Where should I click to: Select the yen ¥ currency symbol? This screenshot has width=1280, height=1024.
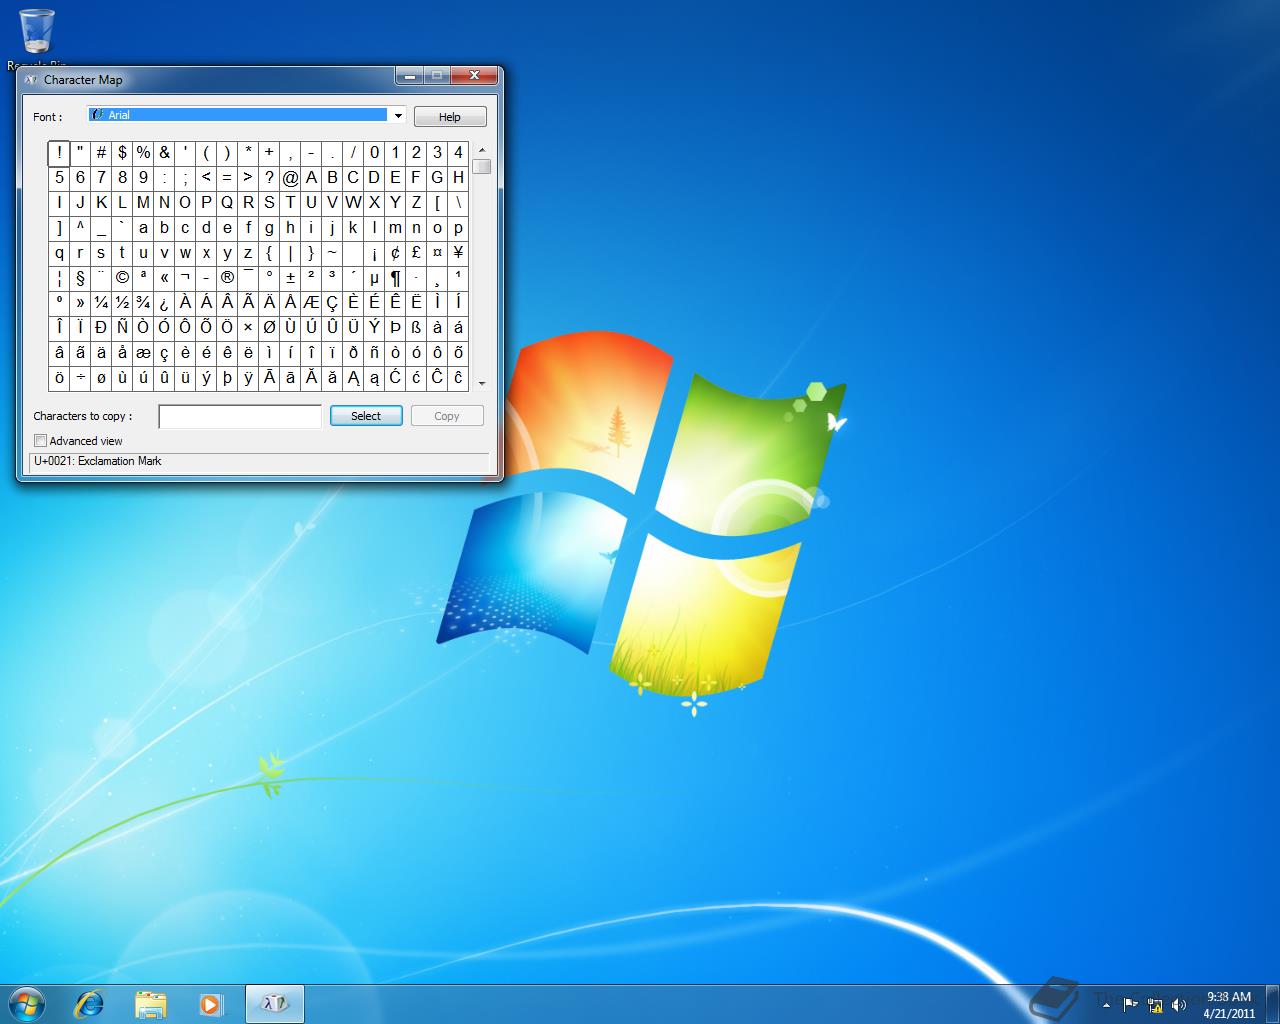458,253
